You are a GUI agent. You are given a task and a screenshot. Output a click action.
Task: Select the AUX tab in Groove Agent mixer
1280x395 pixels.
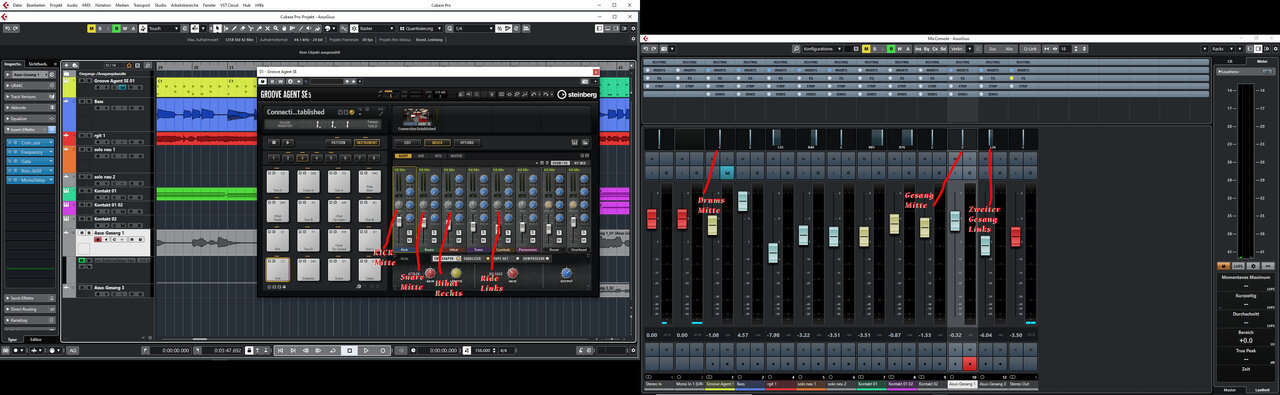click(421, 156)
